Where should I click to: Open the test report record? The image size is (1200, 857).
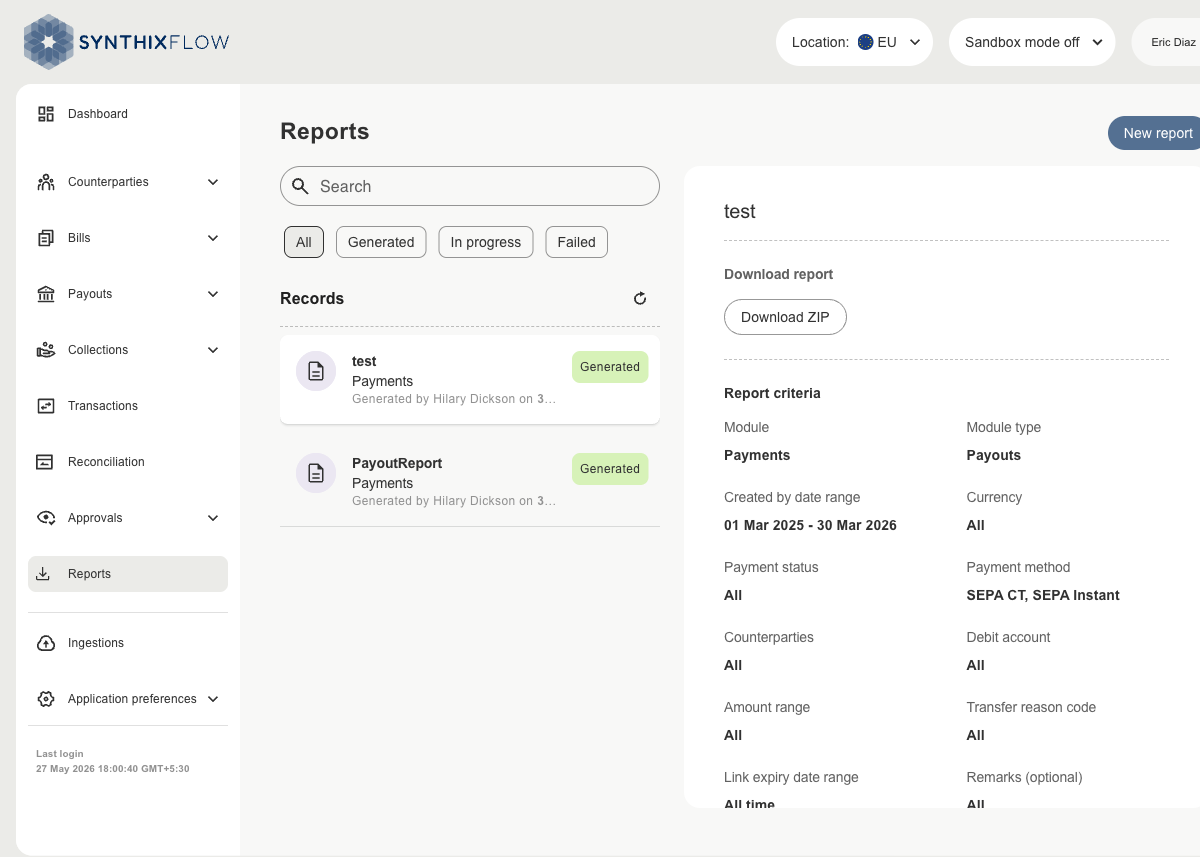(x=470, y=379)
